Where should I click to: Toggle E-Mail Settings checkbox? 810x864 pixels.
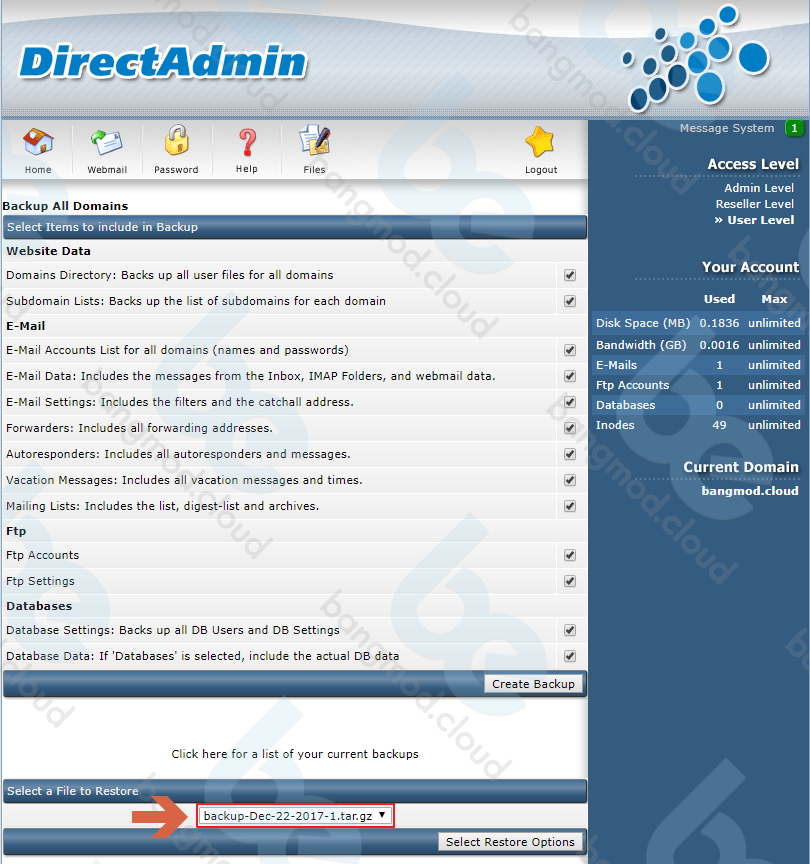pyautogui.click(x=570, y=402)
